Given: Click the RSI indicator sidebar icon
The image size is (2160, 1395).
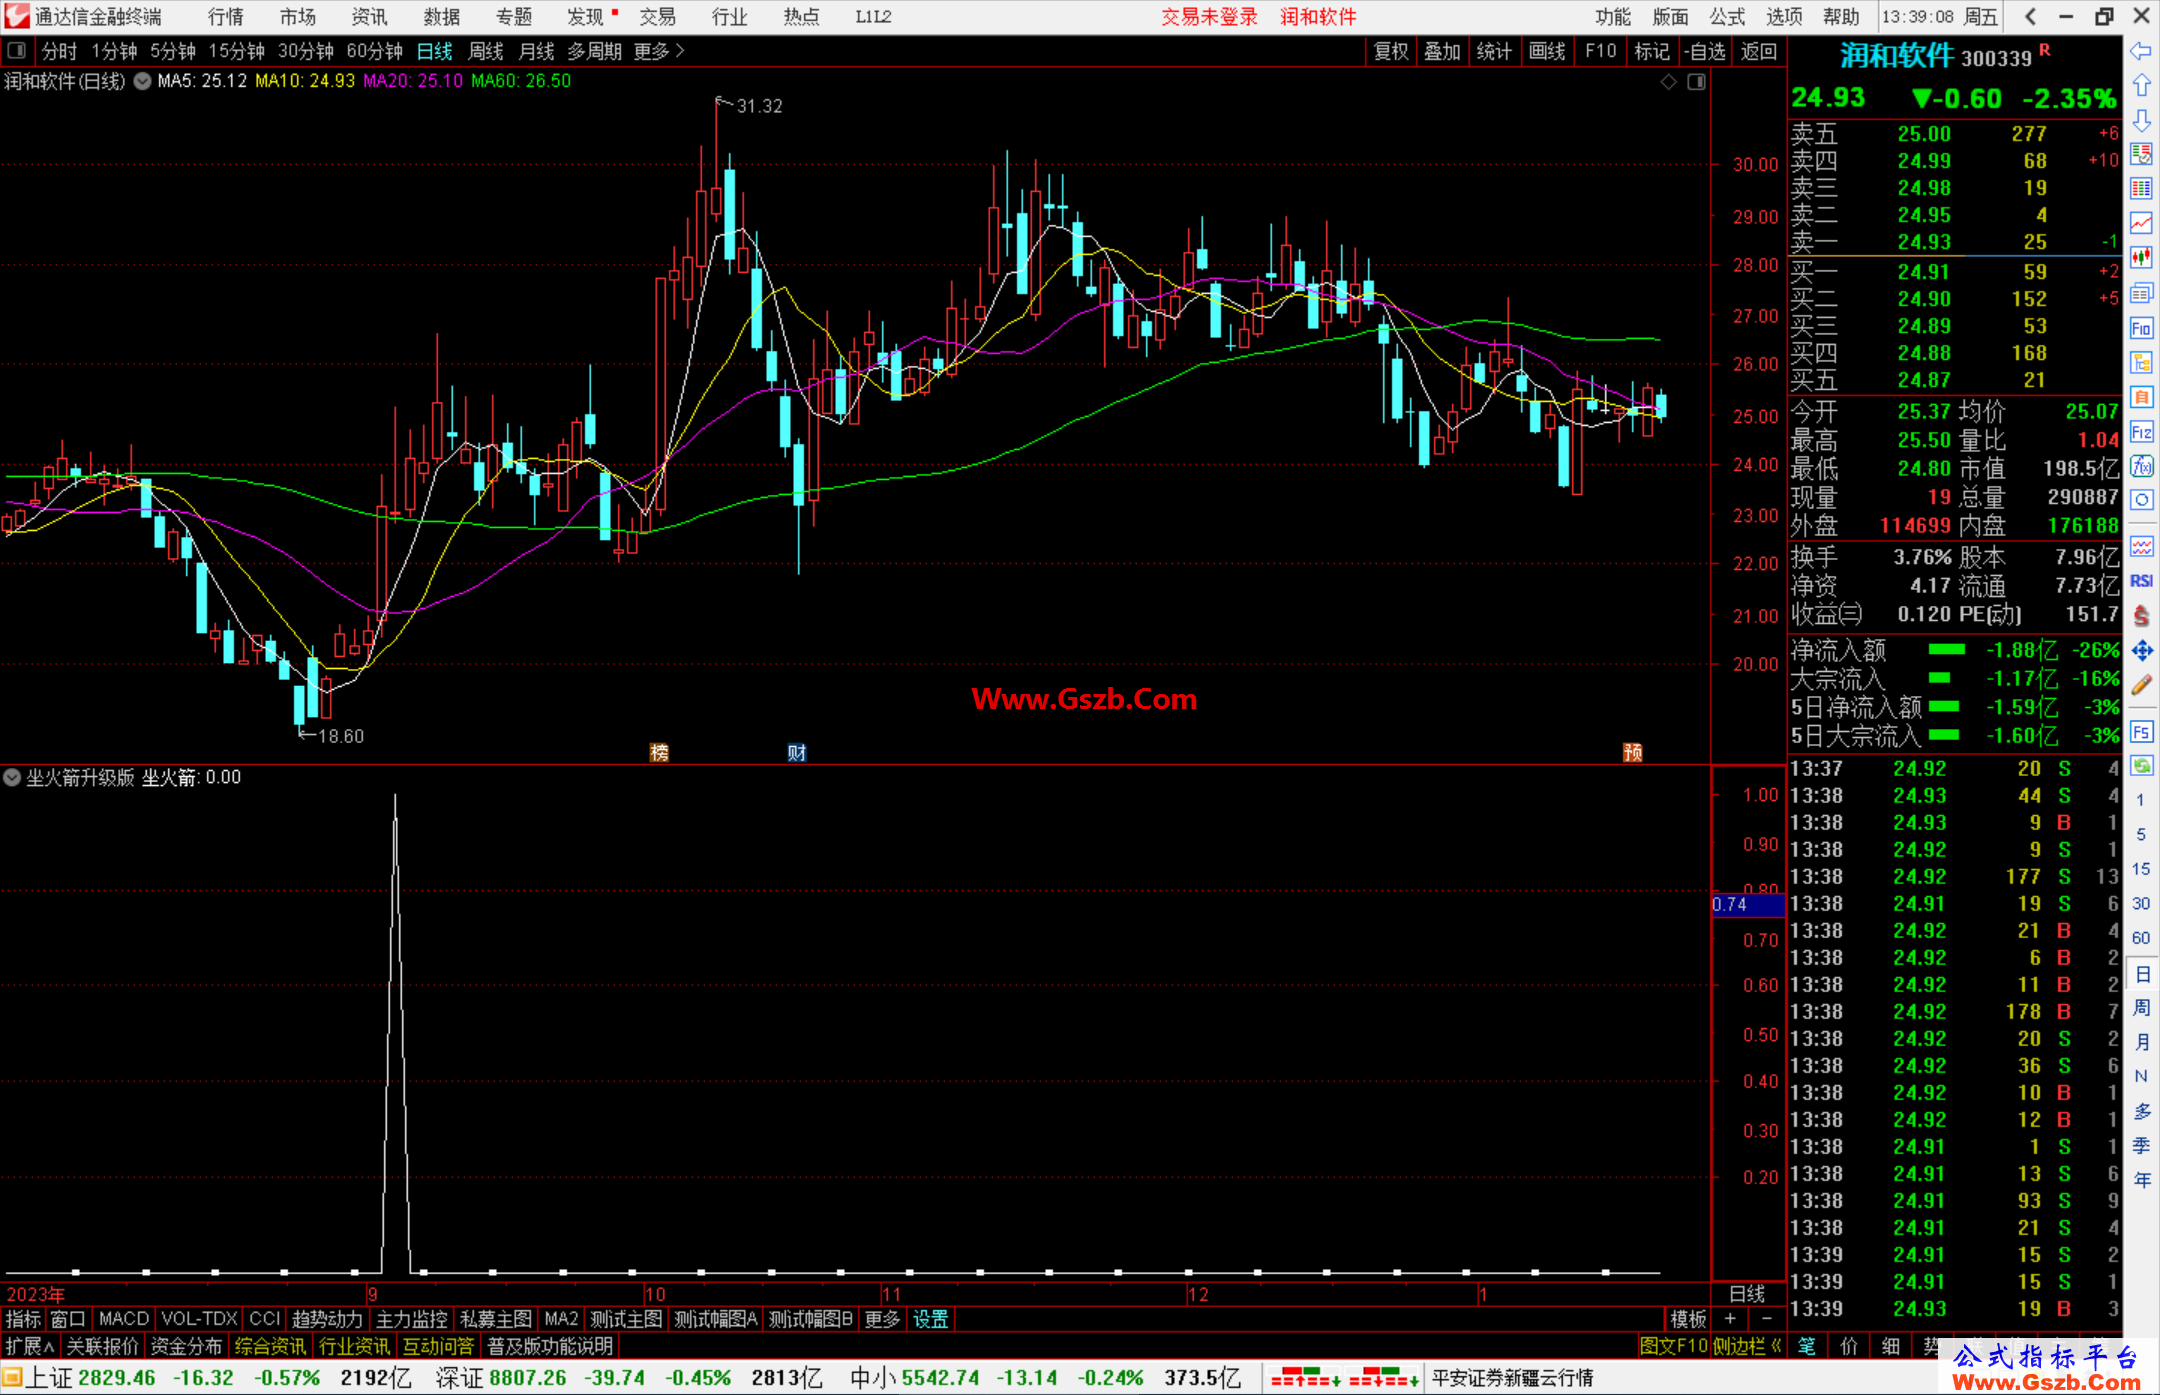Looking at the screenshot, I should pyautogui.click(x=2141, y=581).
